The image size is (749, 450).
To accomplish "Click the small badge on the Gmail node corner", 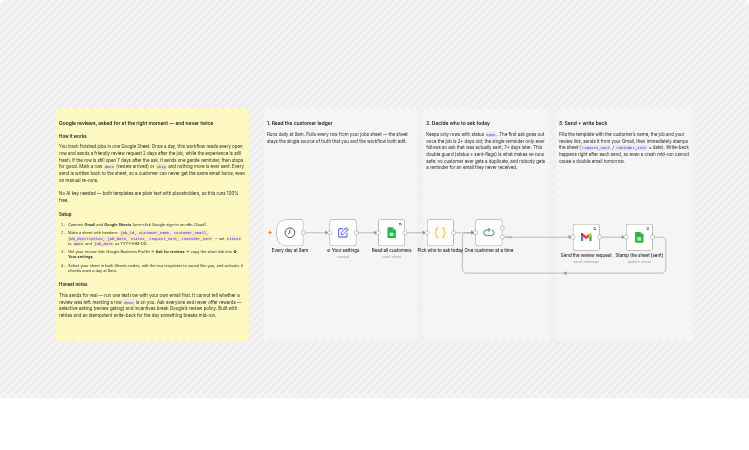I will click(x=595, y=229).
